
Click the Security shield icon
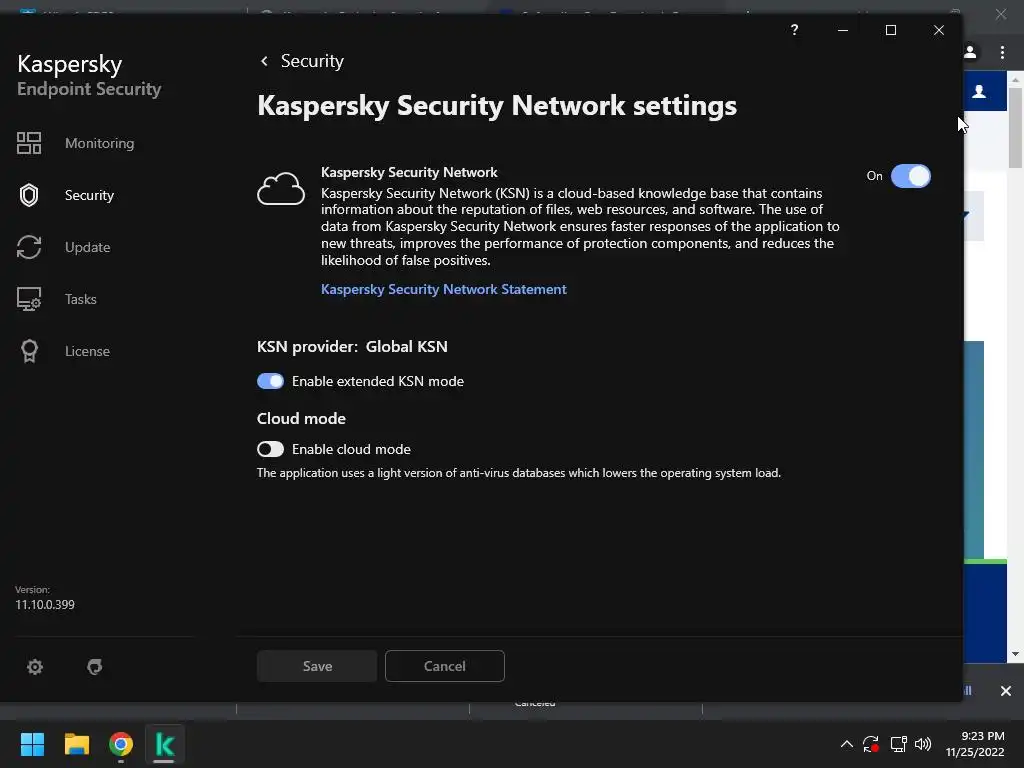(x=29, y=195)
